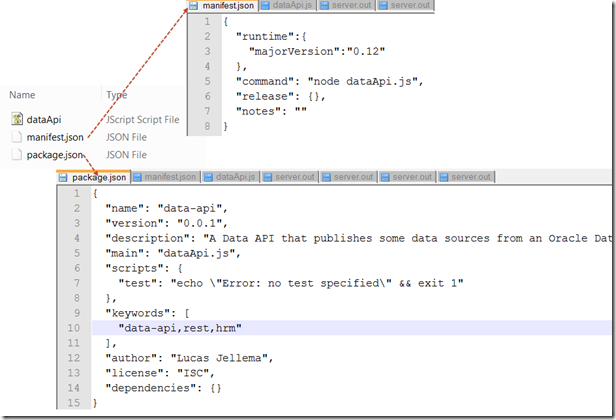Place cursor on the "test": "echo ..." line
Viewport: 616px width, 420px height.
[291, 283]
